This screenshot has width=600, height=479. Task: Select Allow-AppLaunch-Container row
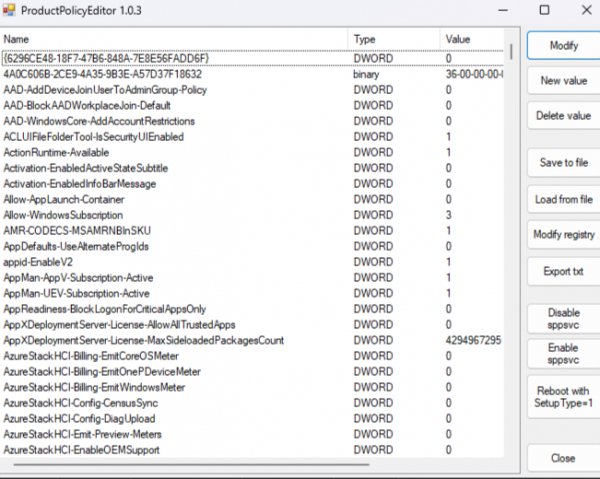[253, 199]
